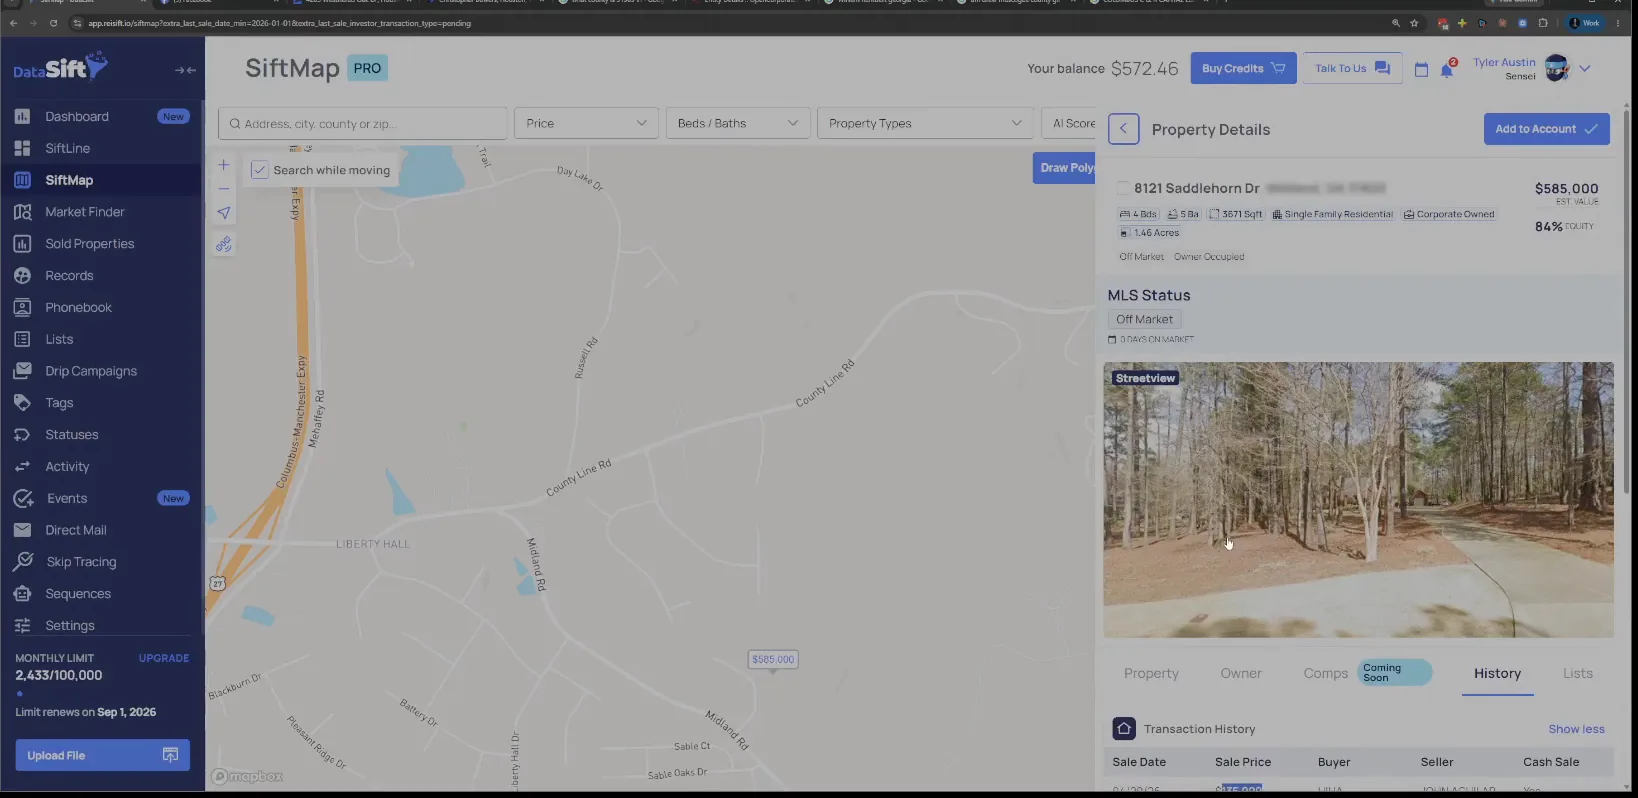This screenshot has width=1638, height=798.
Task: Zoom in on the map with plus
Action: (224, 165)
